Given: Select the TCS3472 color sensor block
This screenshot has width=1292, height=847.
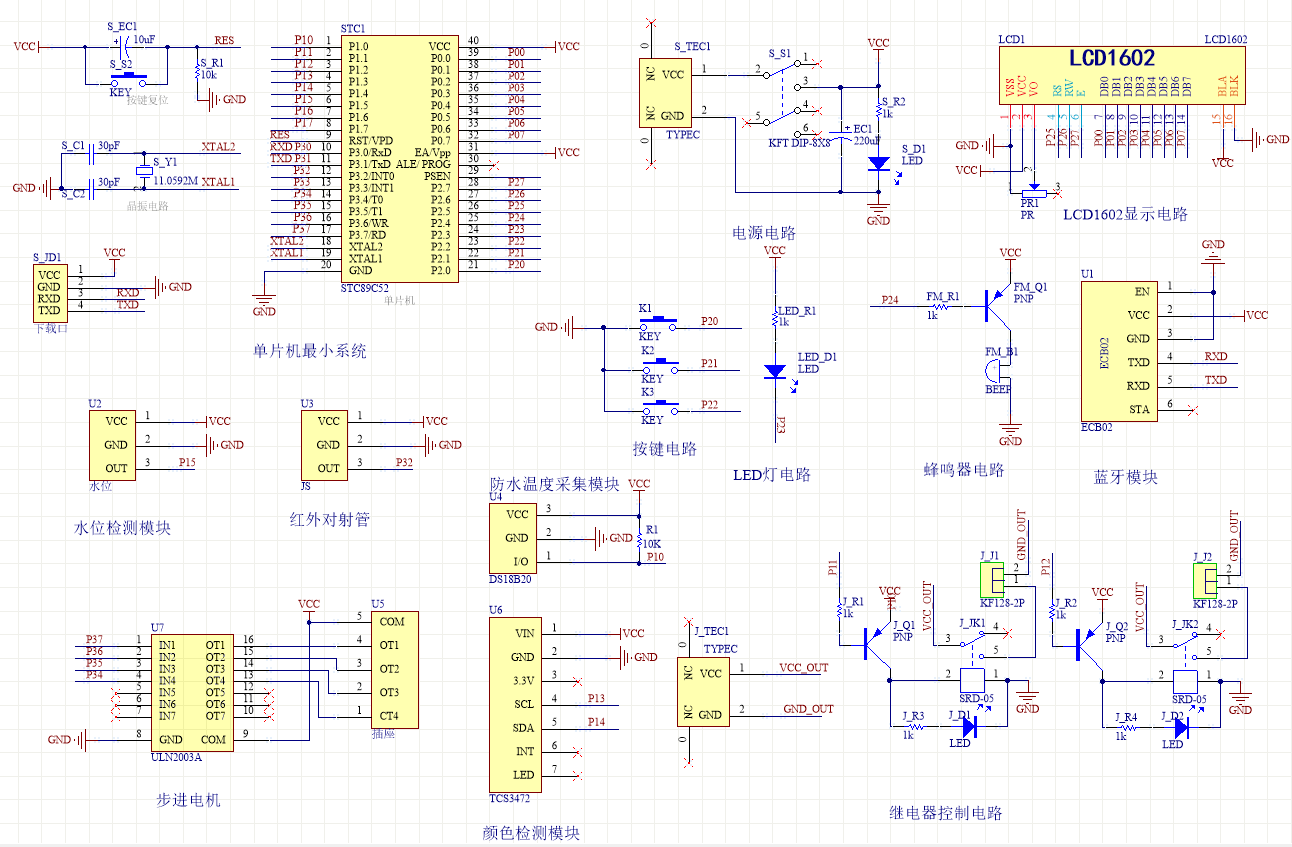Looking at the screenshot, I should point(515,704).
